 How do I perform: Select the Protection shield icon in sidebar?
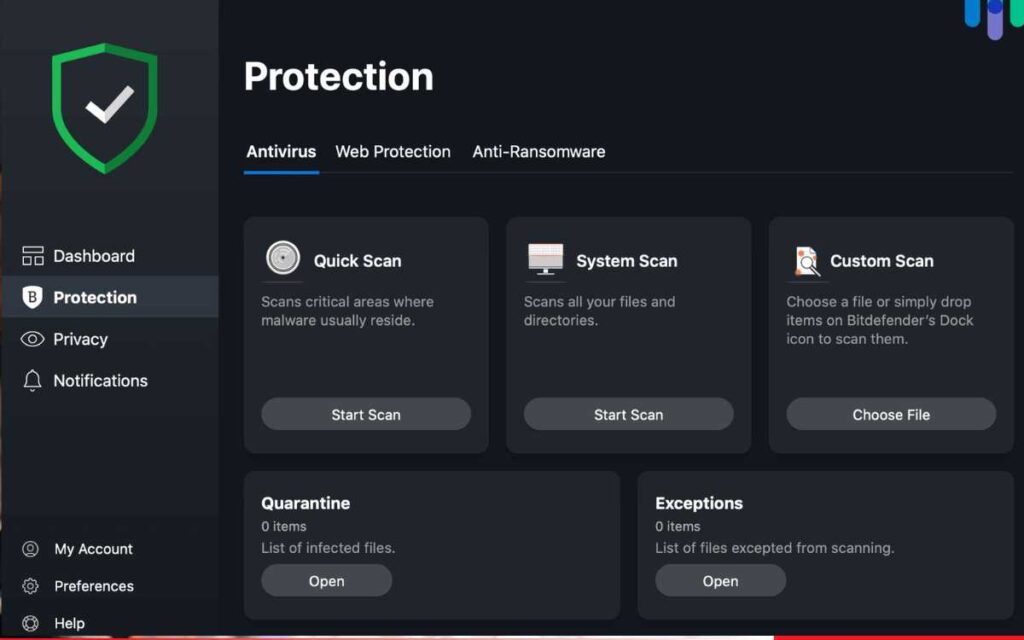pos(32,297)
